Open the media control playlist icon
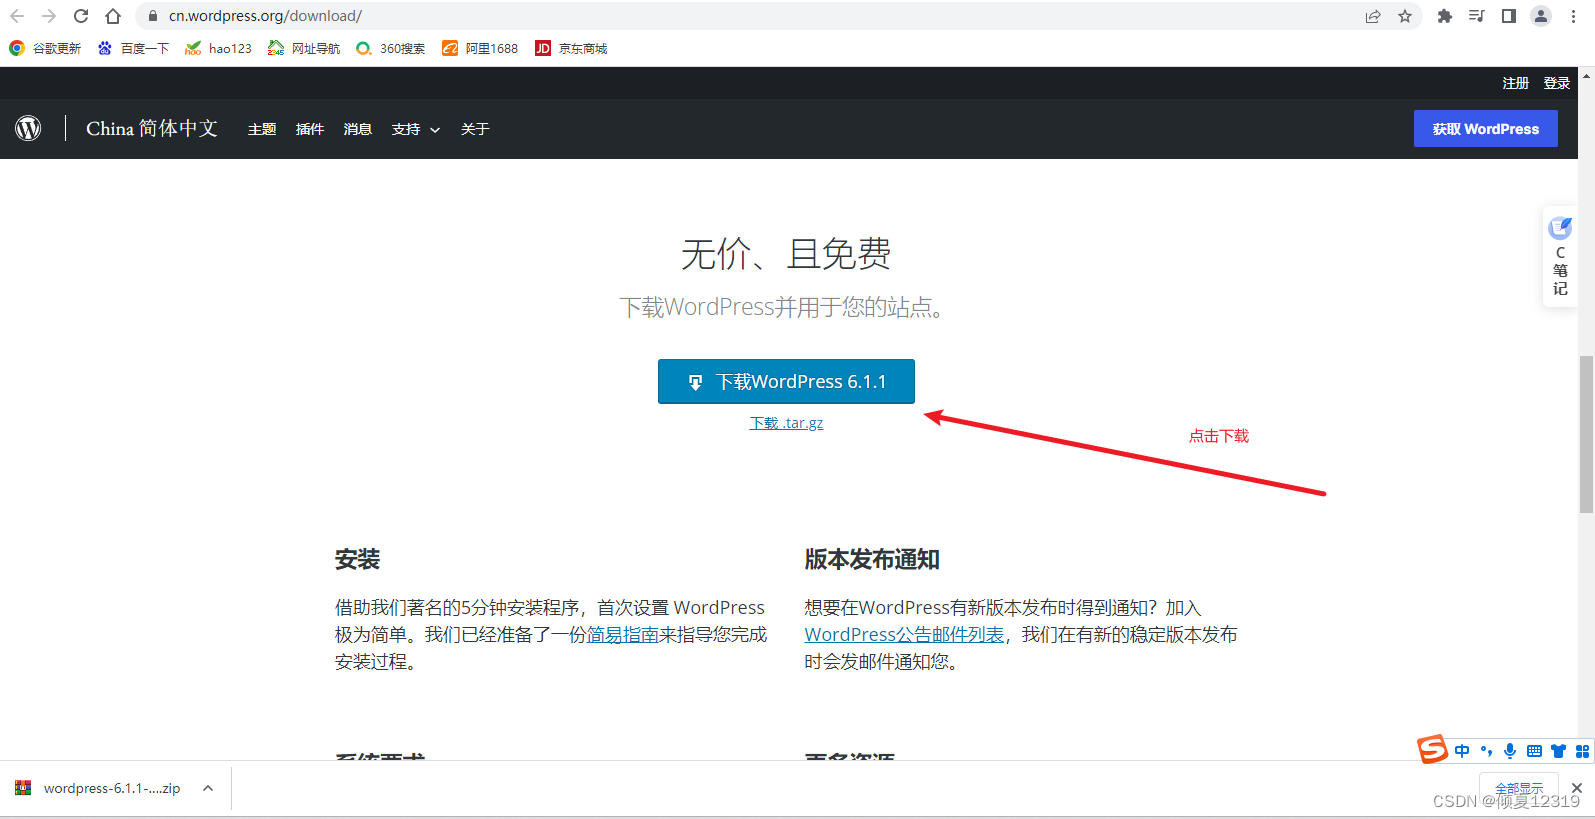 click(x=1476, y=16)
